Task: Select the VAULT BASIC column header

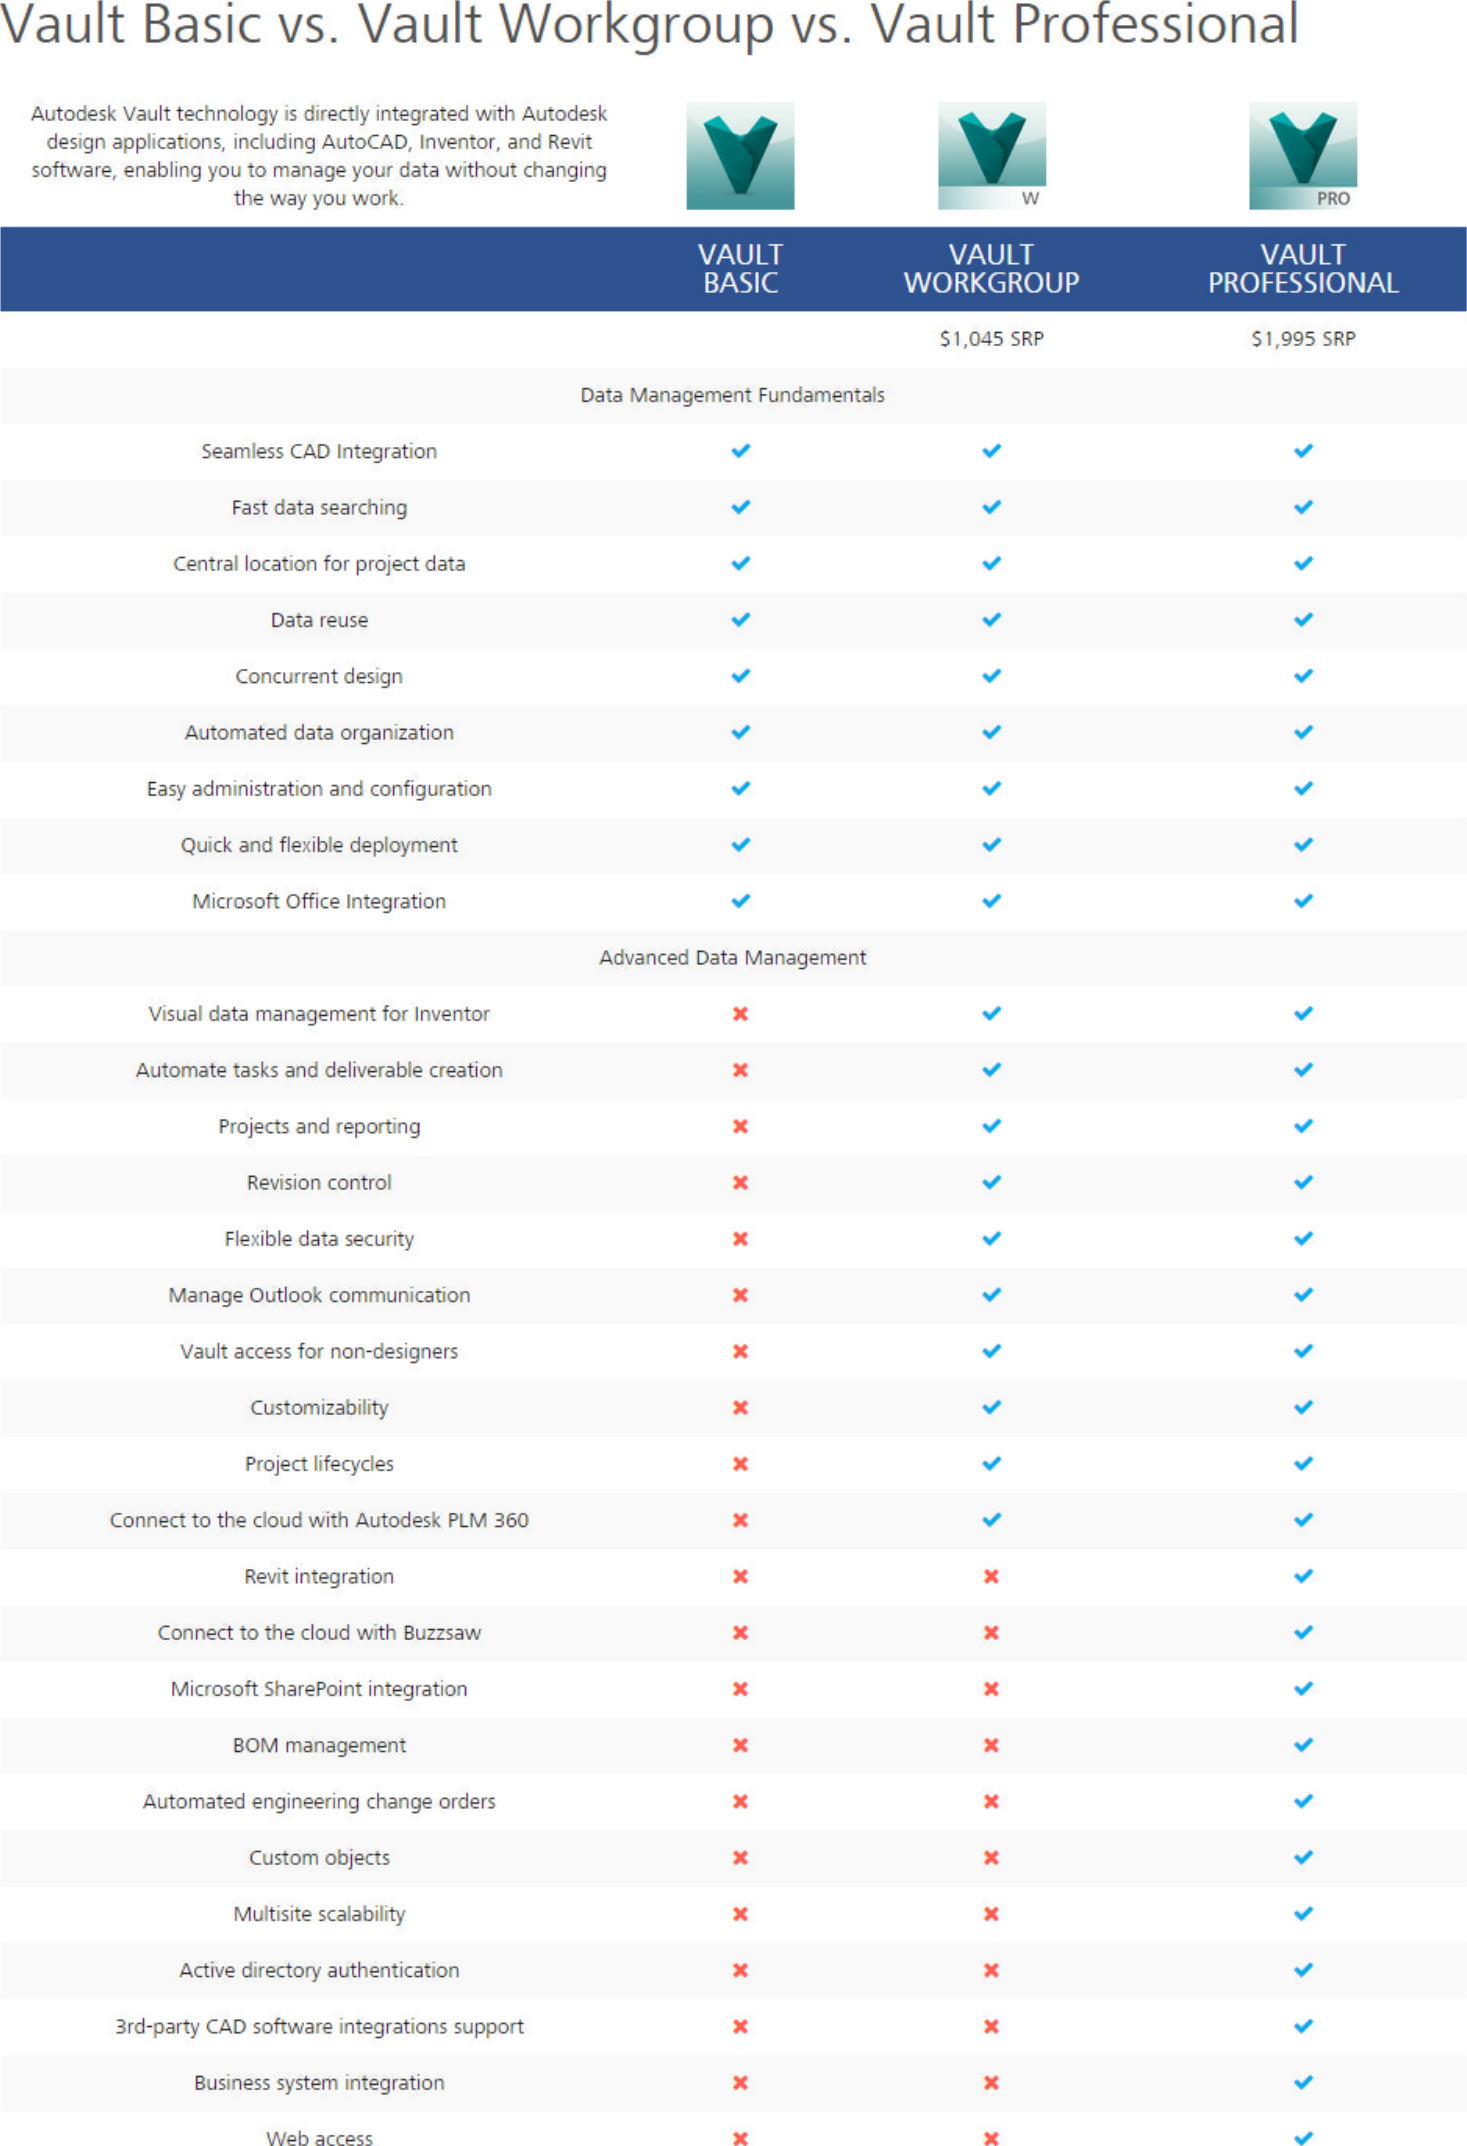Action: coord(740,269)
